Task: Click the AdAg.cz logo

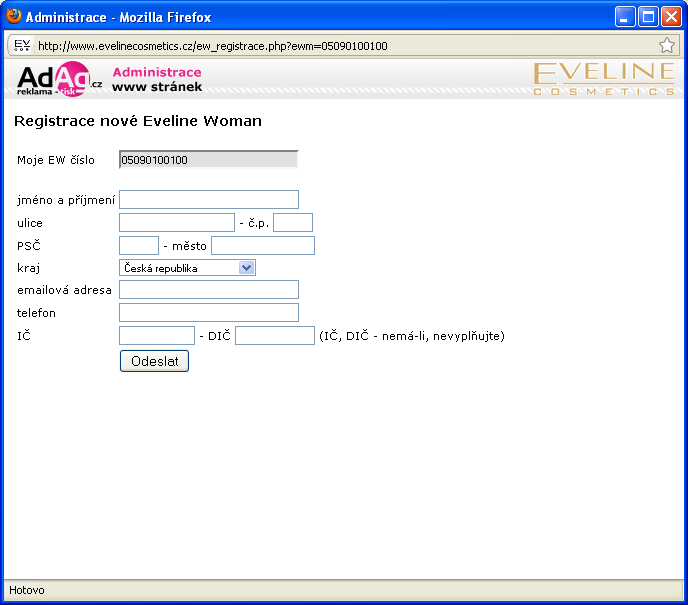Action: click(x=59, y=79)
